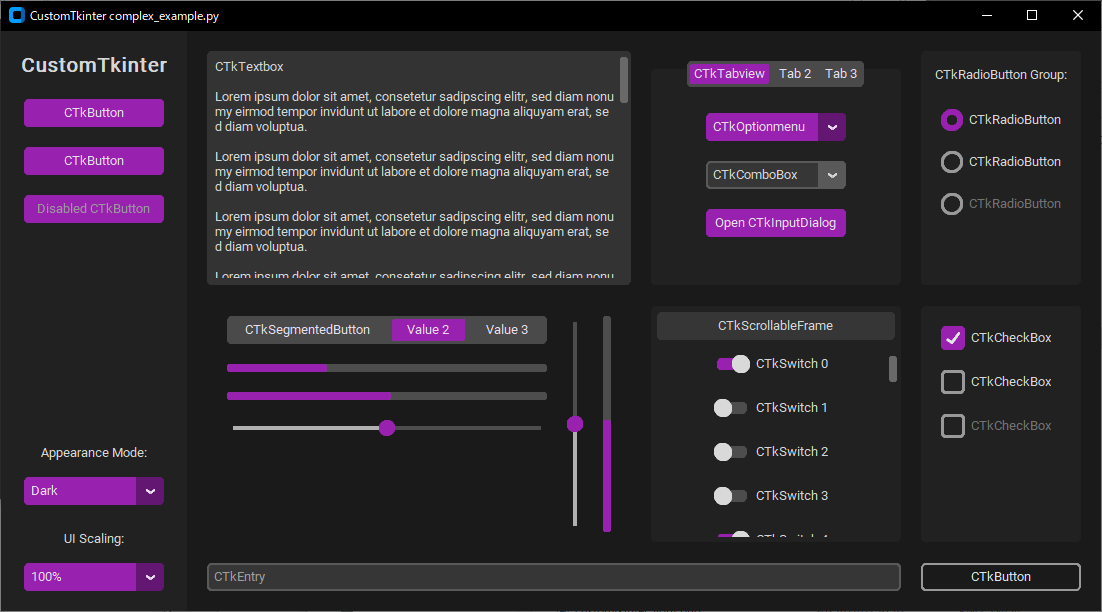Select the second CTkRadioButton
Image resolution: width=1102 pixels, height=612 pixels.
(x=952, y=162)
